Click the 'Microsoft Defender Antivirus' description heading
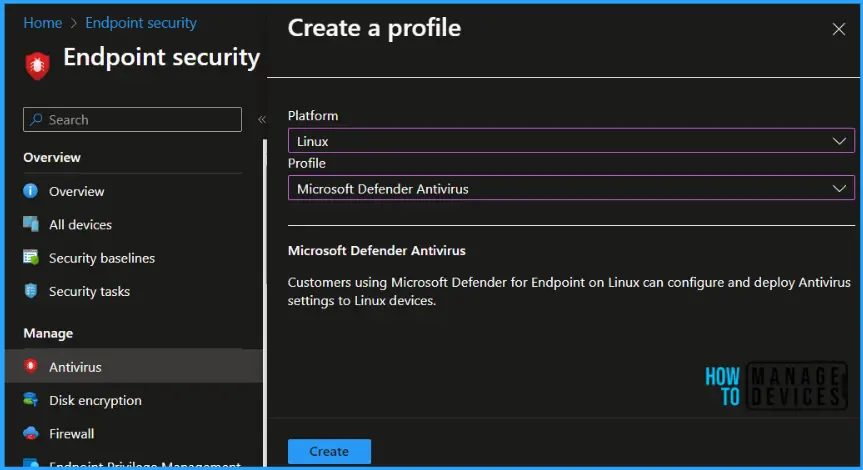This screenshot has height=470, width=863. pos(376,250)
